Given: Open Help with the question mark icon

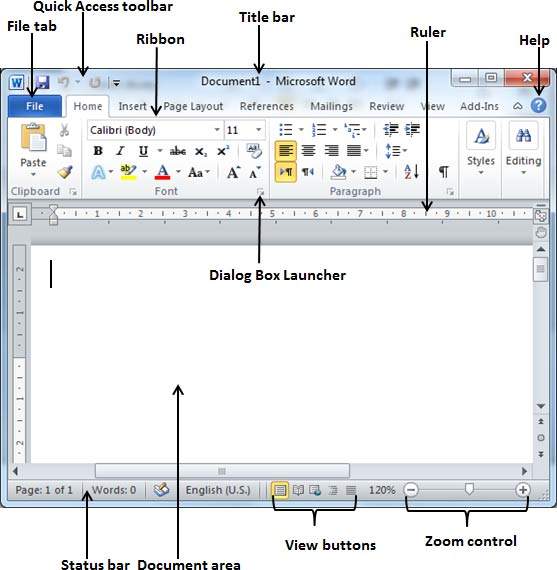Looking at the screenshot, I should coord(538,106).
